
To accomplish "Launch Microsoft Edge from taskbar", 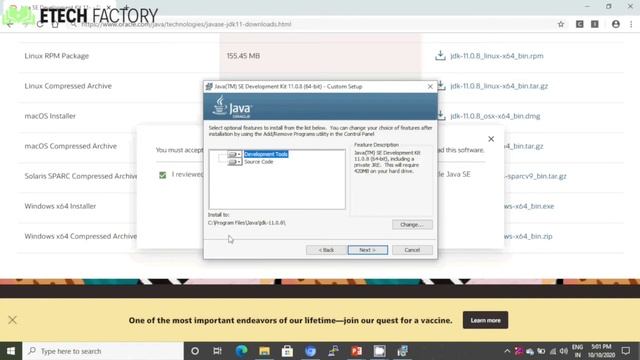I will click(x=241, y=351).
